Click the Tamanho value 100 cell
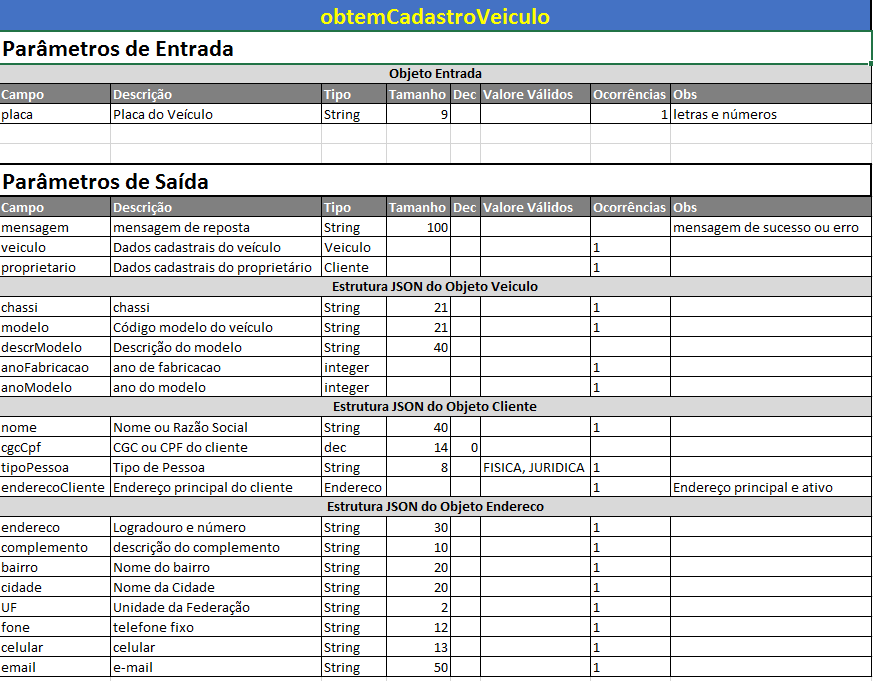This screenshot has height=681, width=873. pos(418,228)
